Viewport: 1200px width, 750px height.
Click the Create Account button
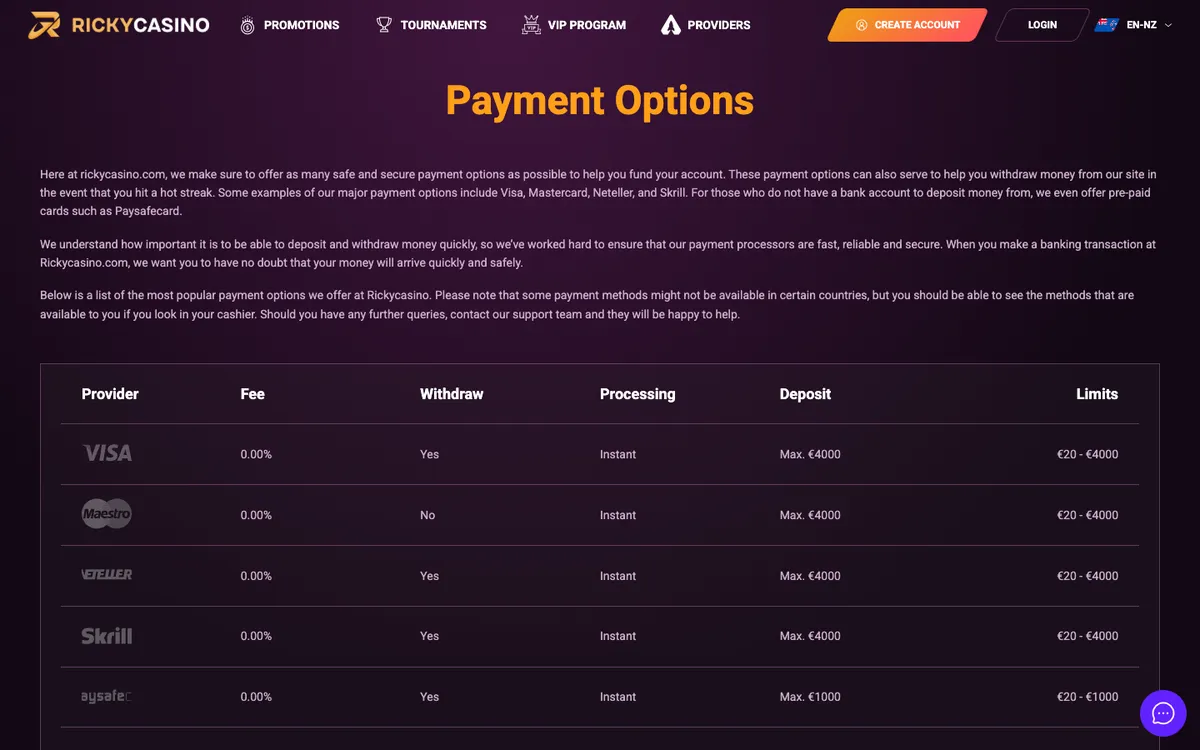[x=907, y=25]
